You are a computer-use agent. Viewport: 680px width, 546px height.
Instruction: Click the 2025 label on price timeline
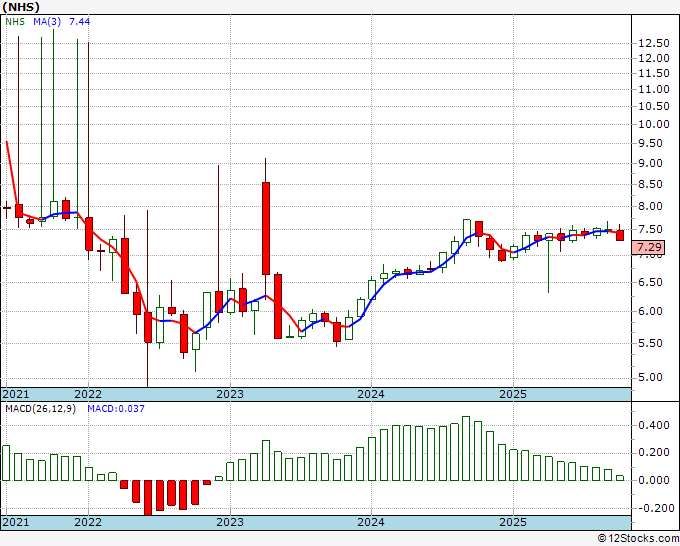point(513,394)
